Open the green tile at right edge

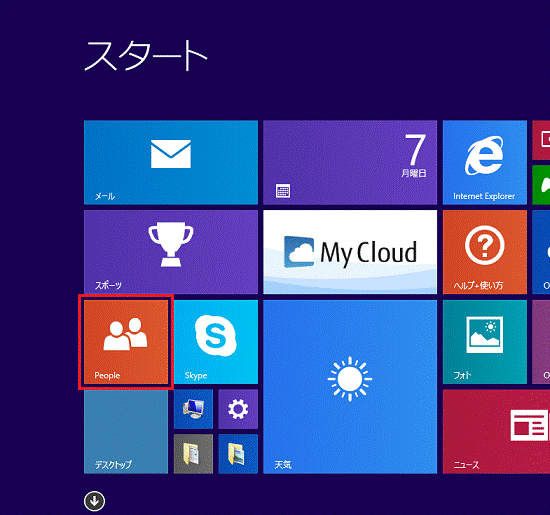pos(541,185)
